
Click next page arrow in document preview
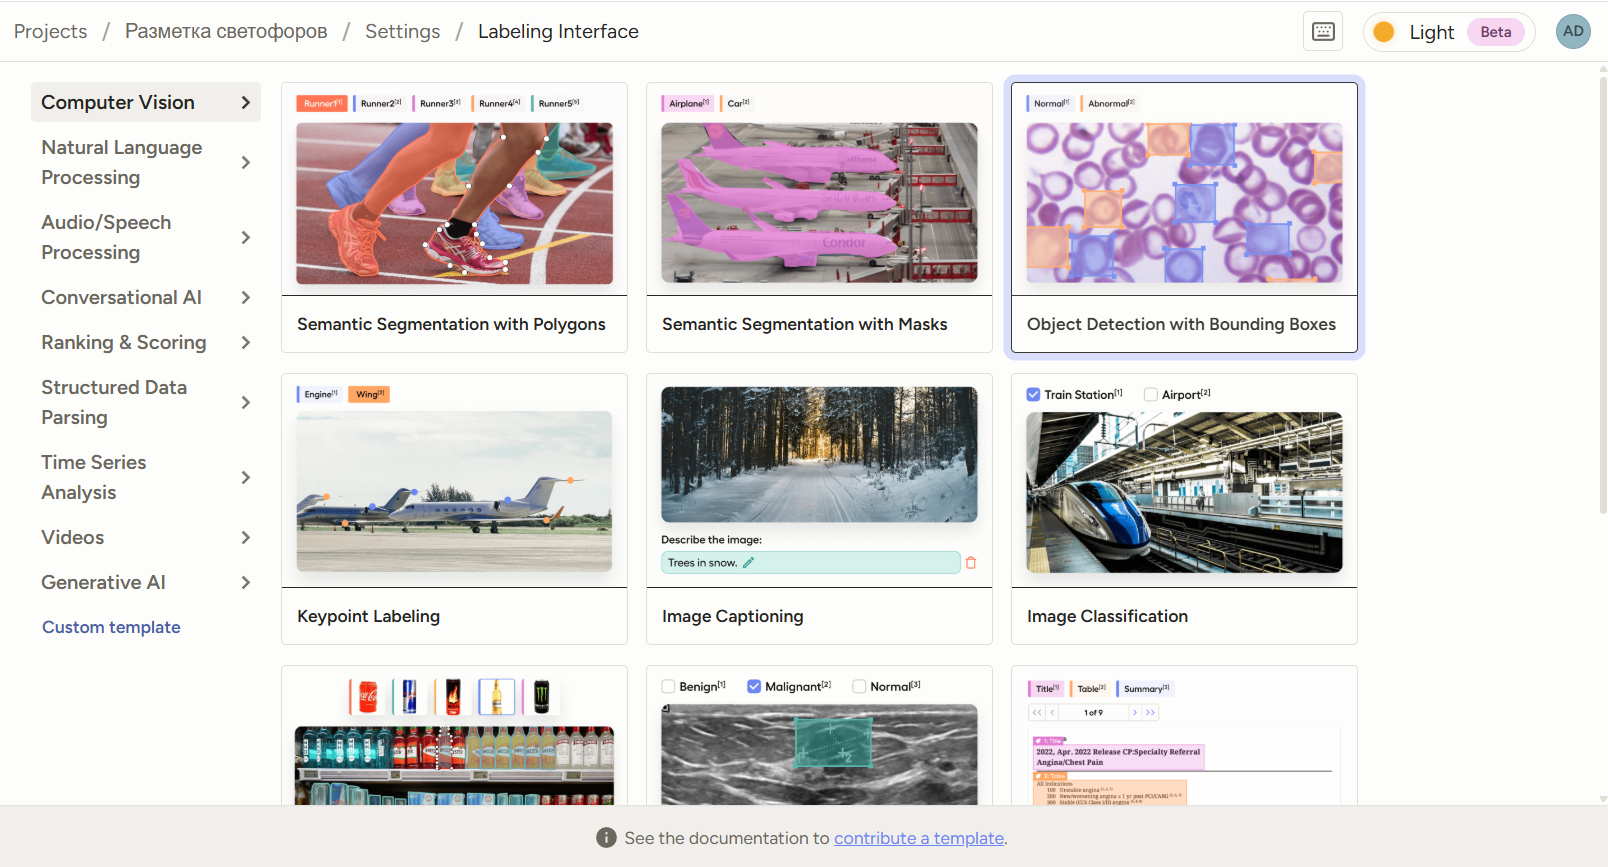click(x=1135, y=713)
